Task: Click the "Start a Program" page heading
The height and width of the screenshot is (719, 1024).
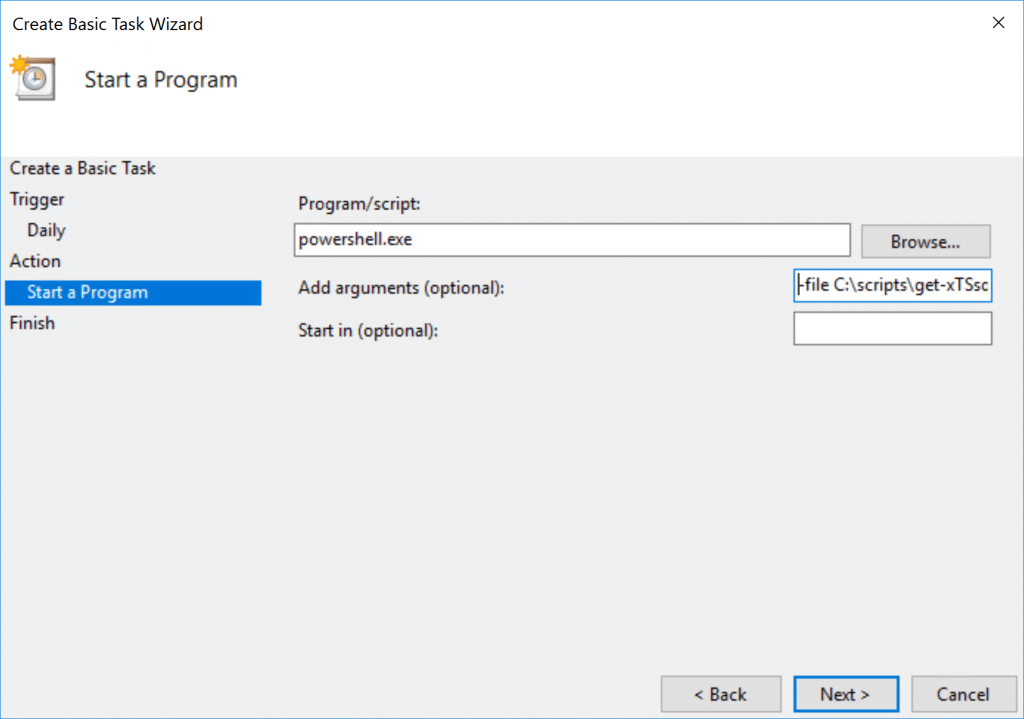Action: tap(160, 79)
